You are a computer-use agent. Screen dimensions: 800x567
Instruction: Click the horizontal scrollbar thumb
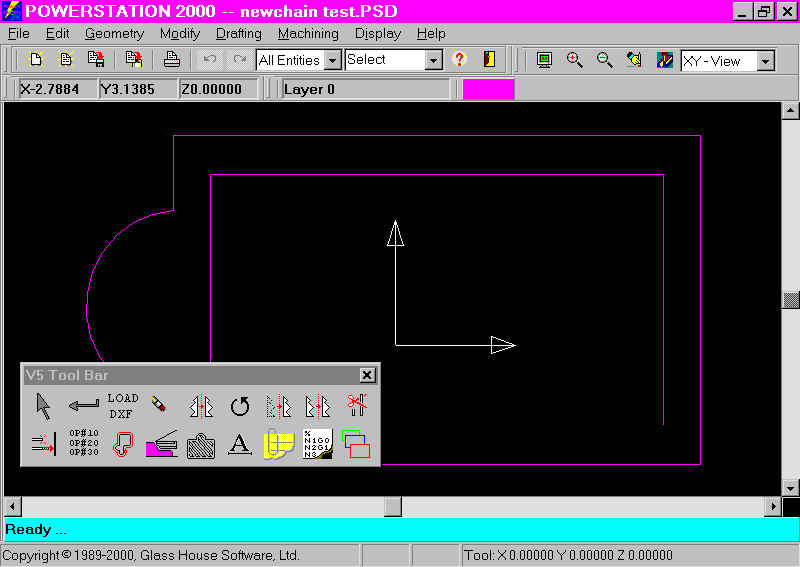click(393, 507)
